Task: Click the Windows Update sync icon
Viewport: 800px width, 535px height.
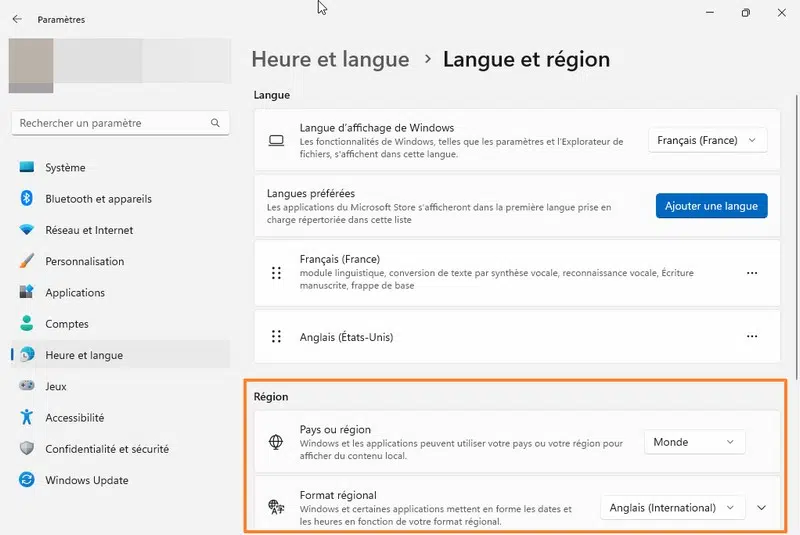Action: [x=27, y=479]
